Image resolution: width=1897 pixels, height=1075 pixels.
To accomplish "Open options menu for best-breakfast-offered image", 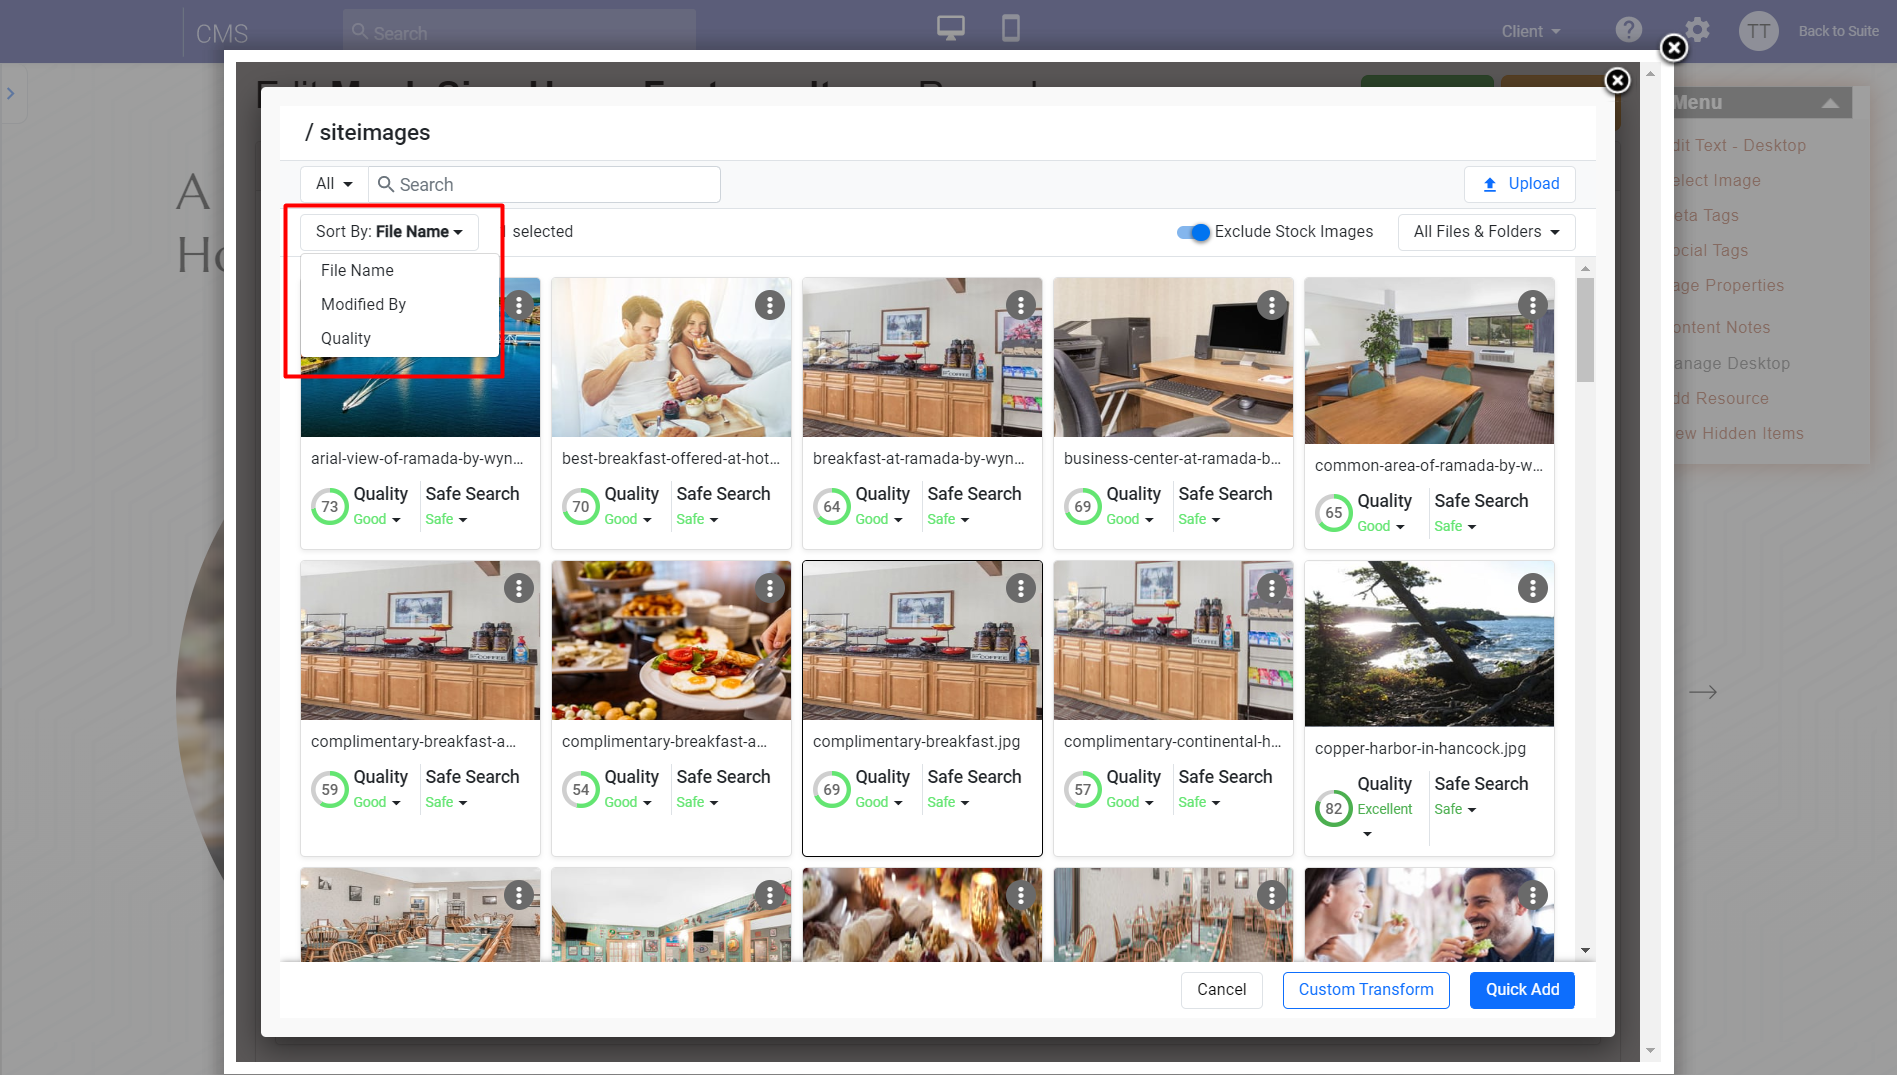I will [770, 305].
